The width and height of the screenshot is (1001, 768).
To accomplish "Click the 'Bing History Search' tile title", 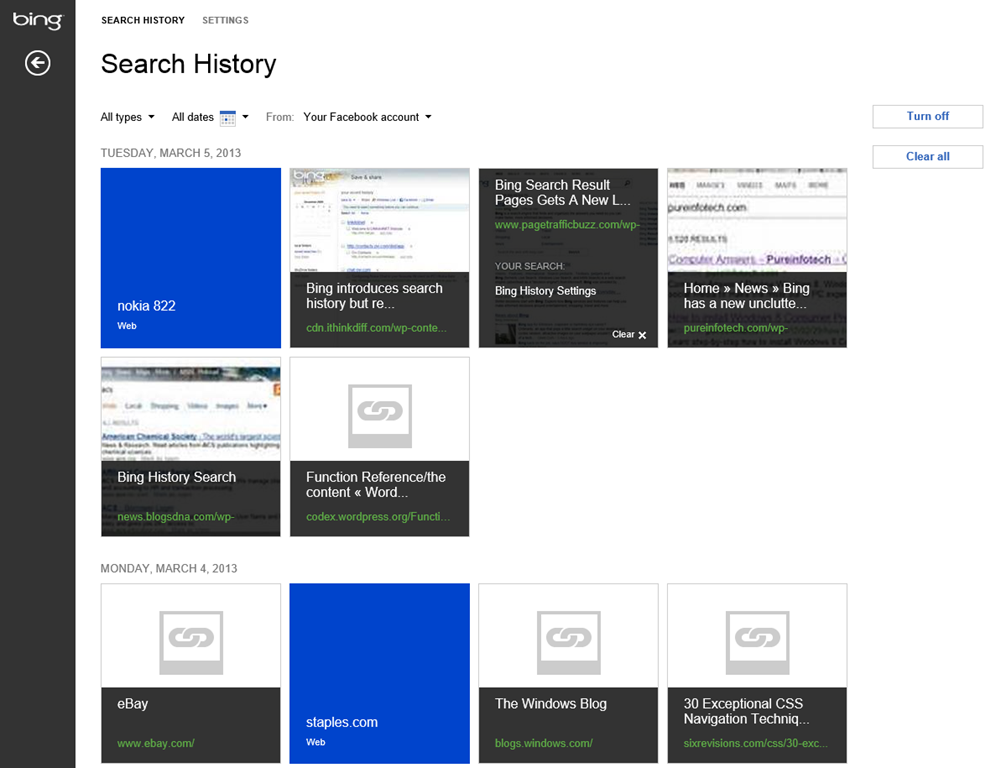I will click(176, 477).
